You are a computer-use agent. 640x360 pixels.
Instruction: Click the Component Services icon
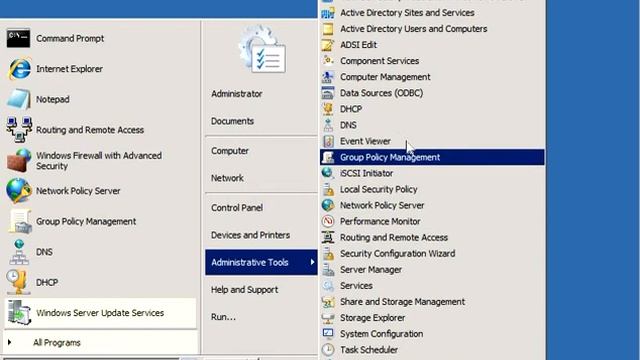click(x=328, y=61)
